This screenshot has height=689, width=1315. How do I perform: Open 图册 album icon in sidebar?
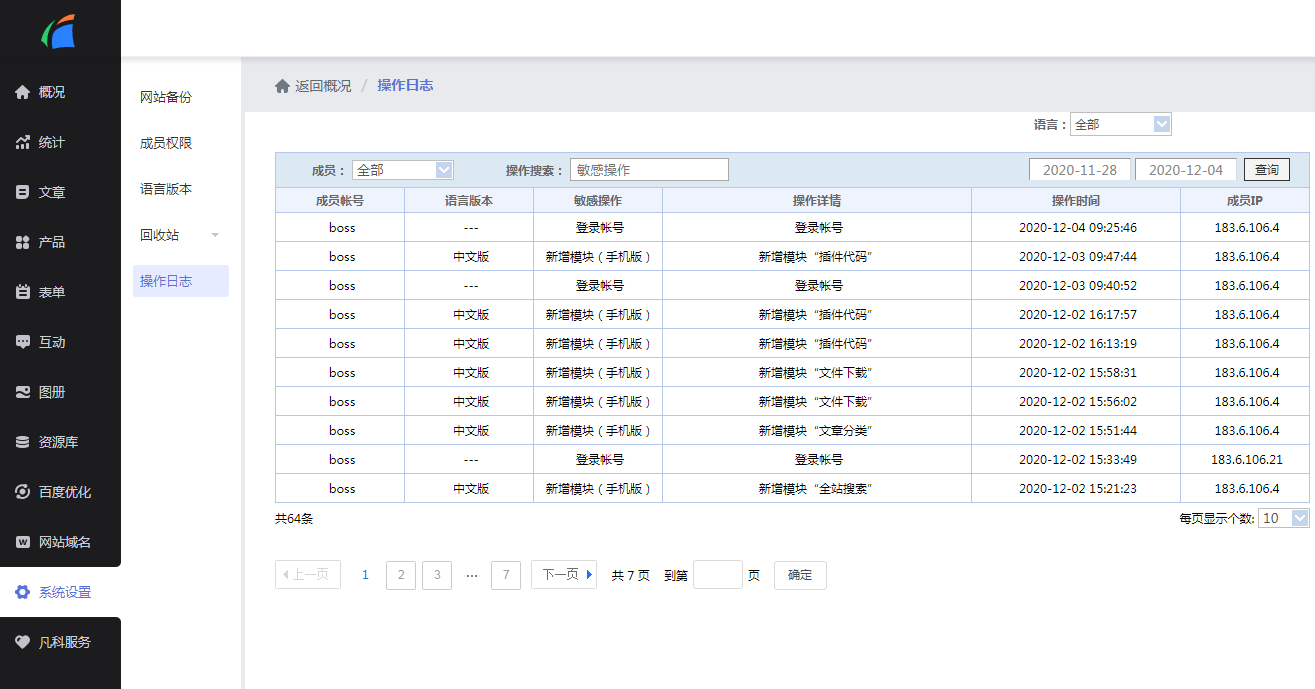[x=22, y=392]
